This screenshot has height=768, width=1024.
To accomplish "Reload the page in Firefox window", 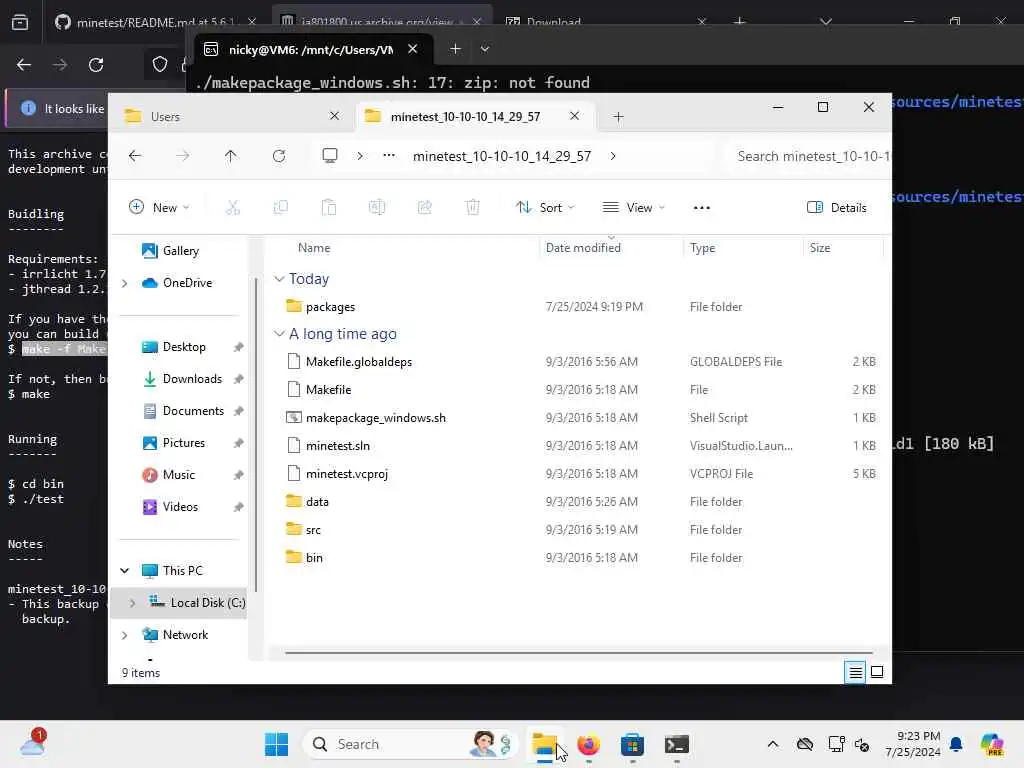I will [96, 65].
